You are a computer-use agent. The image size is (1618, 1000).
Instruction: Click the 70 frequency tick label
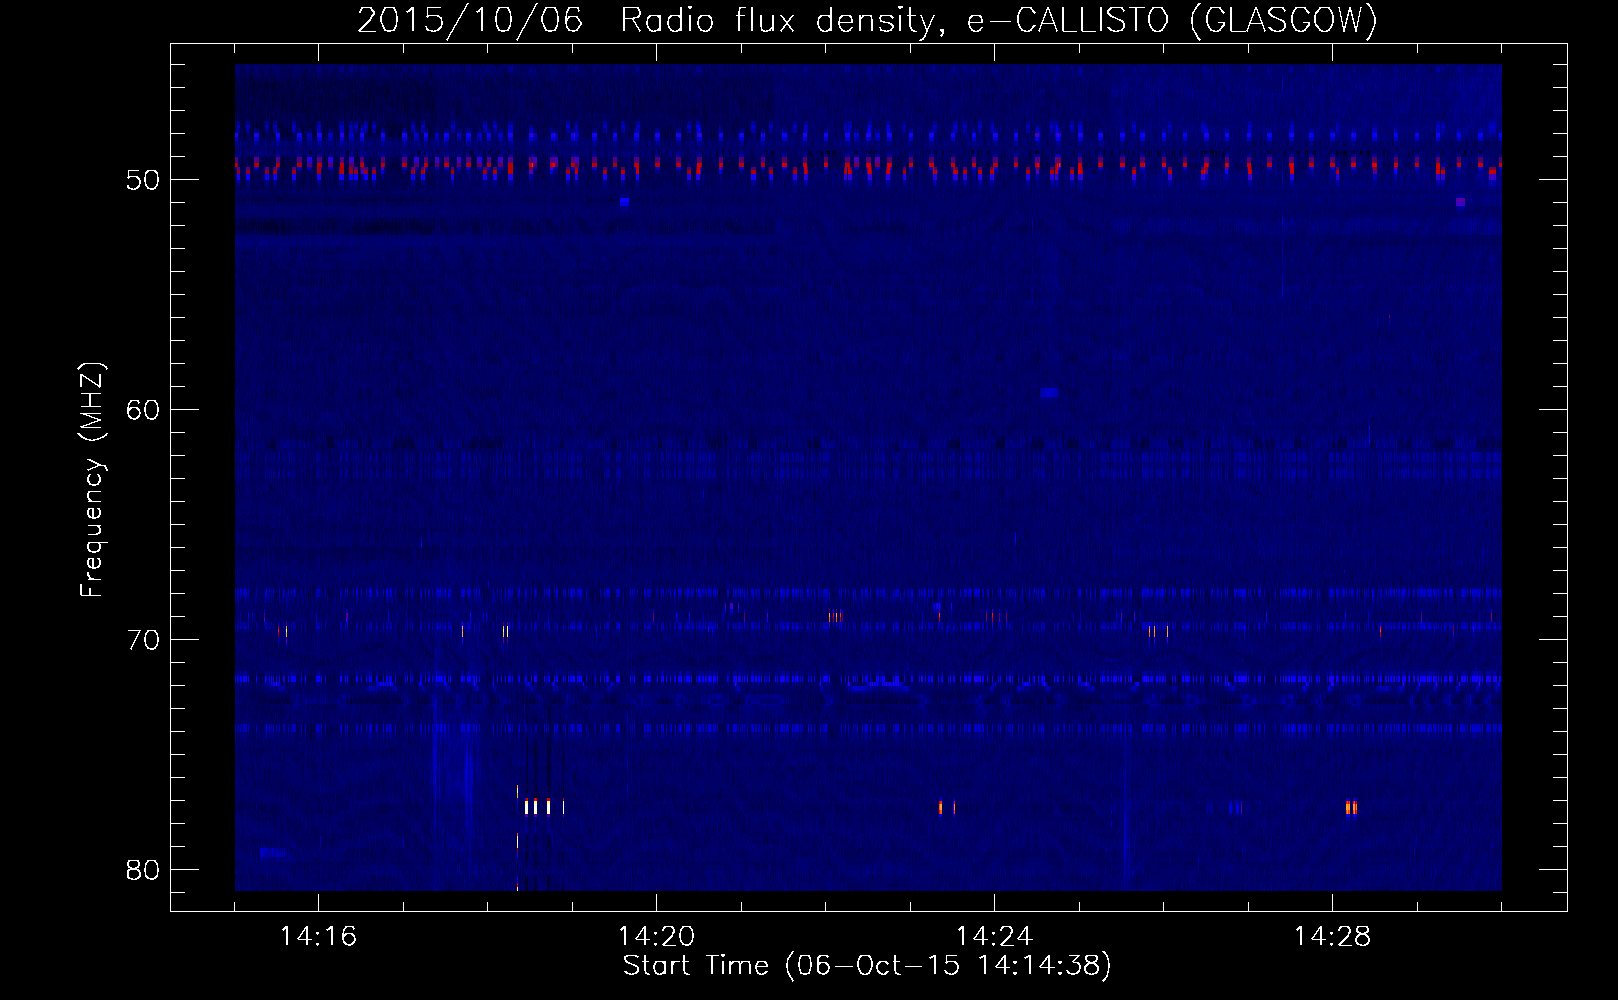143,640
